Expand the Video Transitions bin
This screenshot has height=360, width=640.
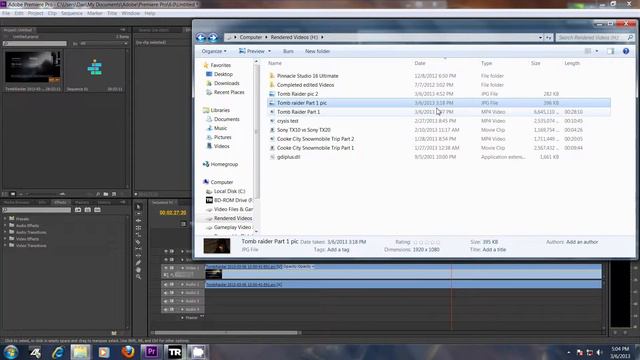(5, 245)
